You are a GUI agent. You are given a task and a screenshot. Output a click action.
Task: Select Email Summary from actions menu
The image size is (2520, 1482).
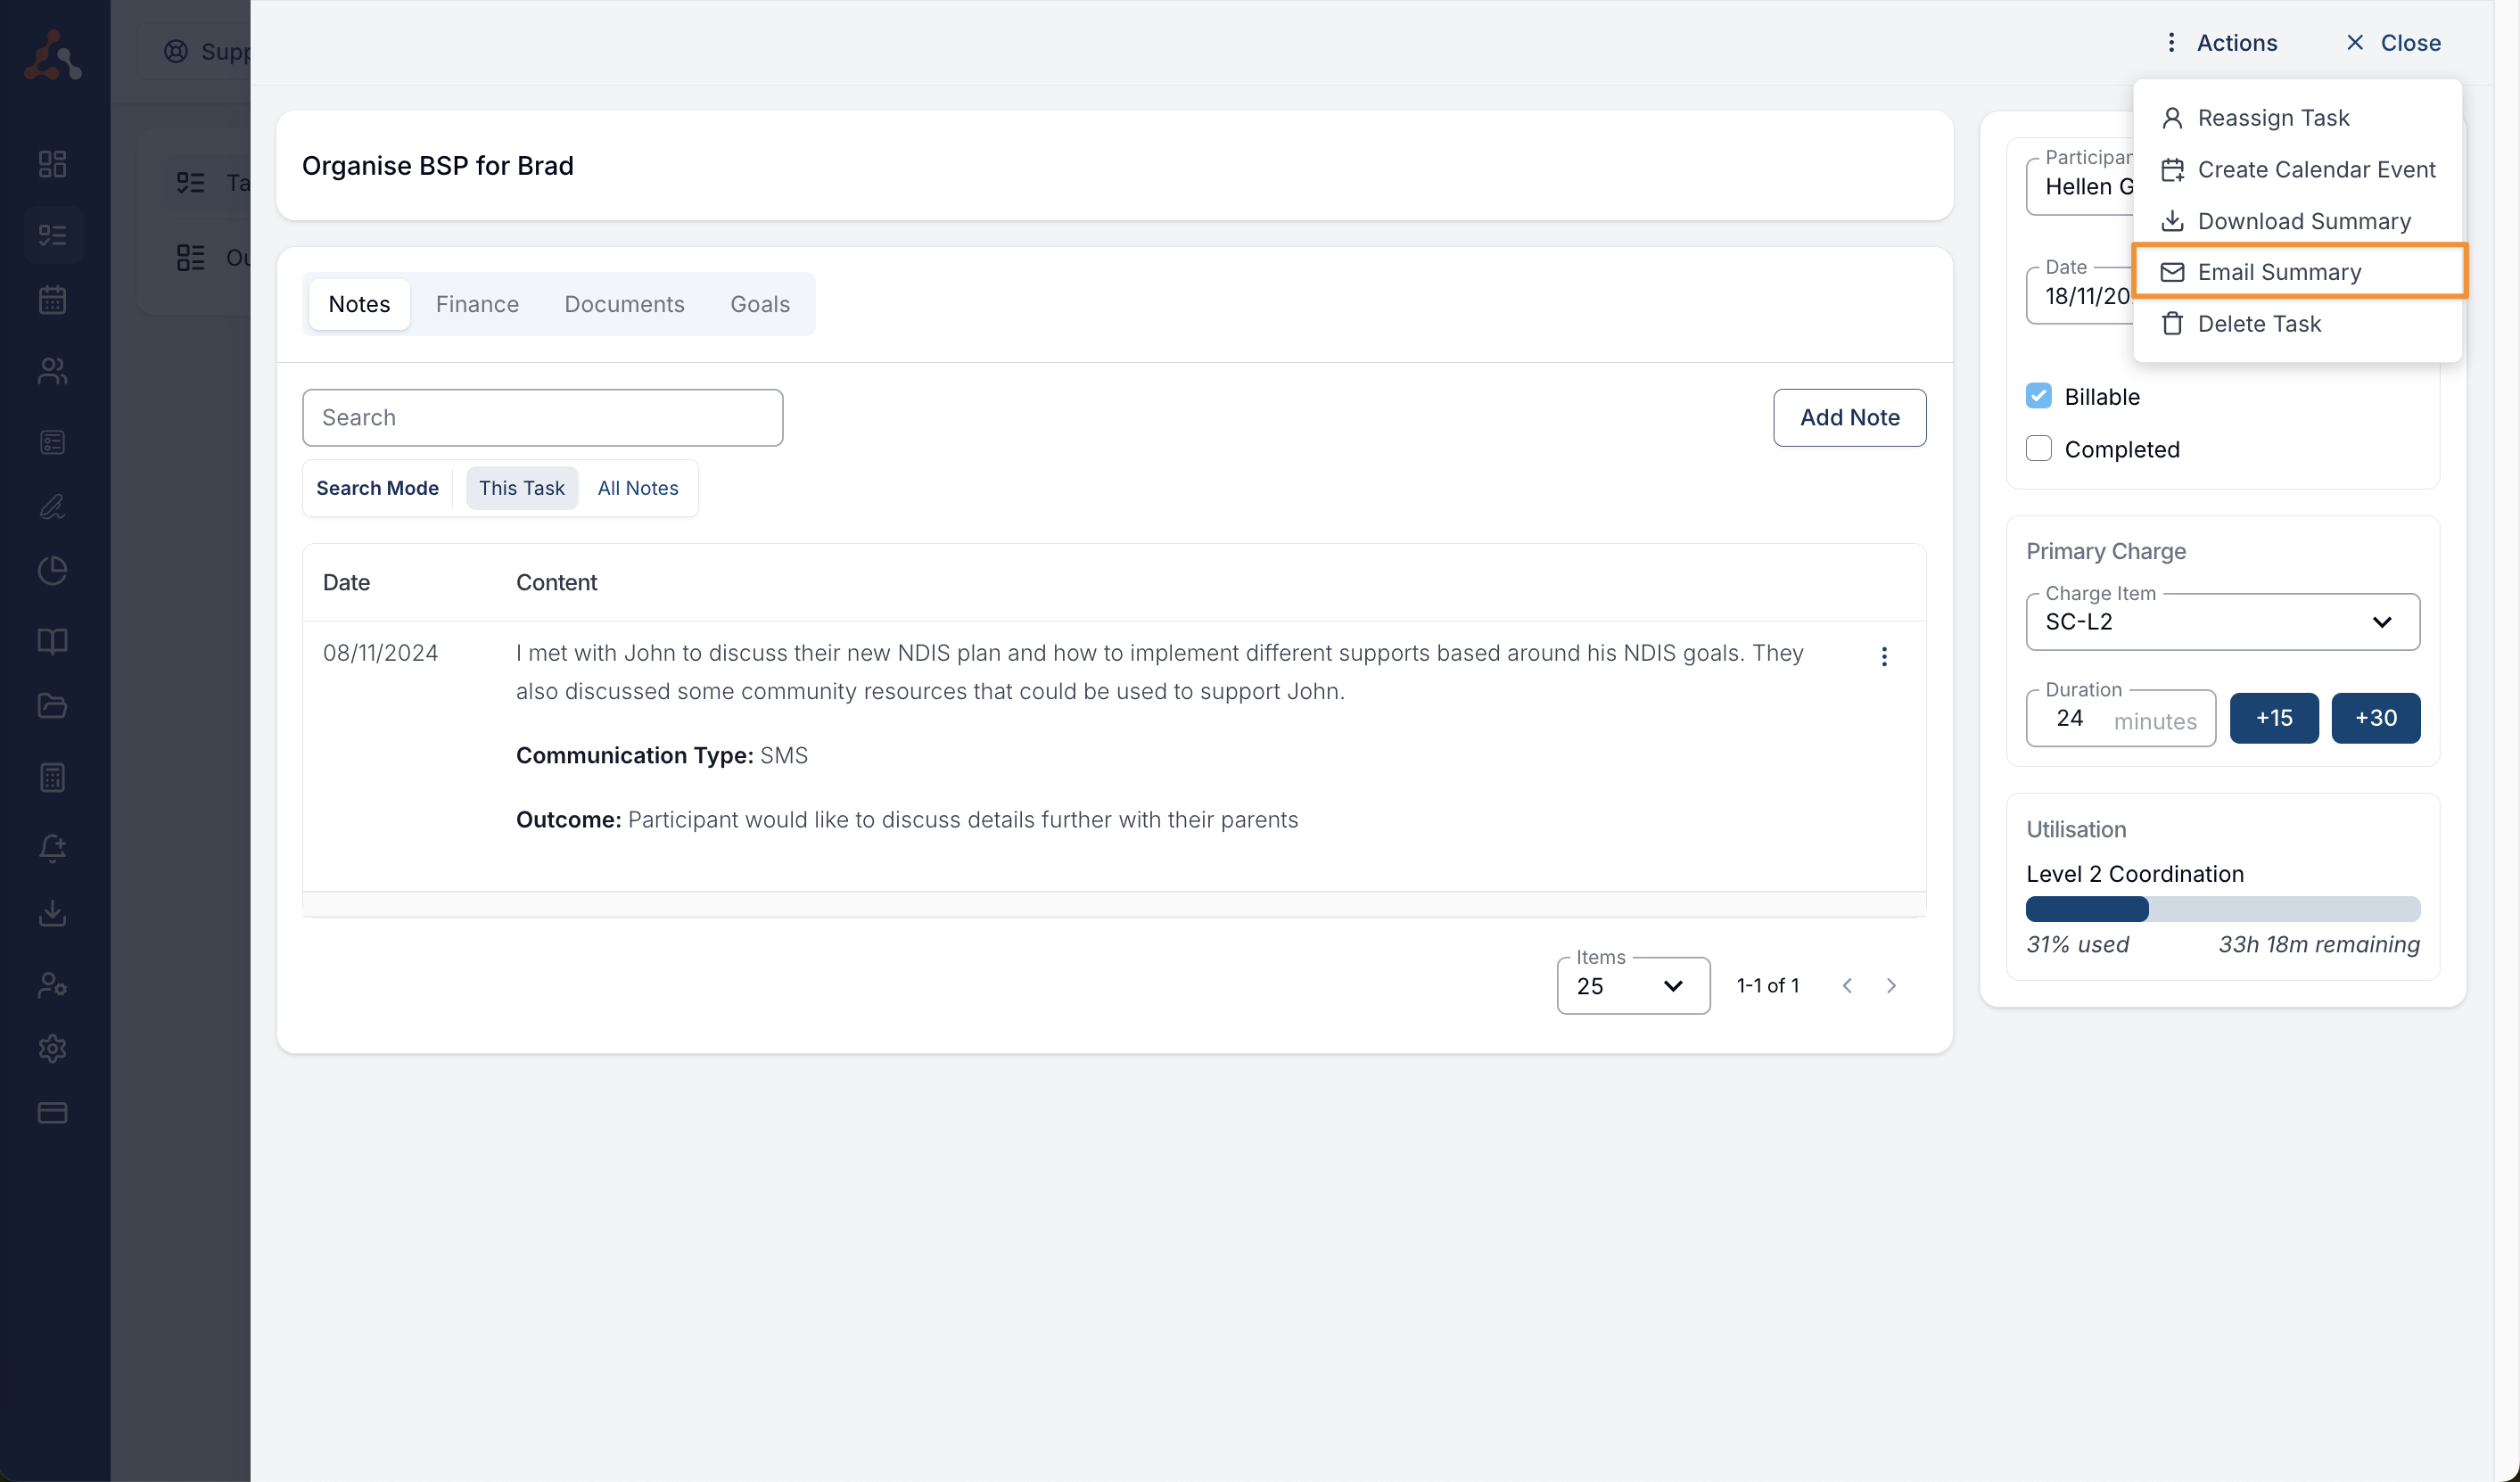pos(2278,272)
